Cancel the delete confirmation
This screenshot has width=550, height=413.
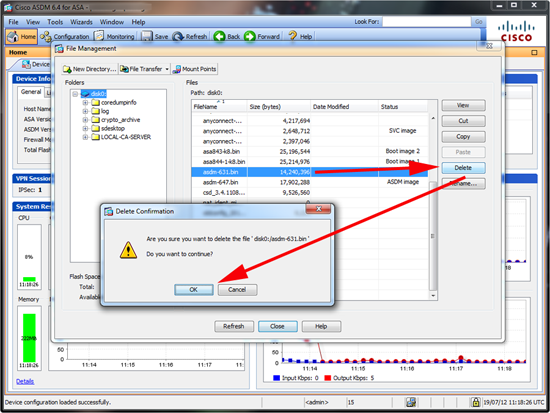point(237,290)
